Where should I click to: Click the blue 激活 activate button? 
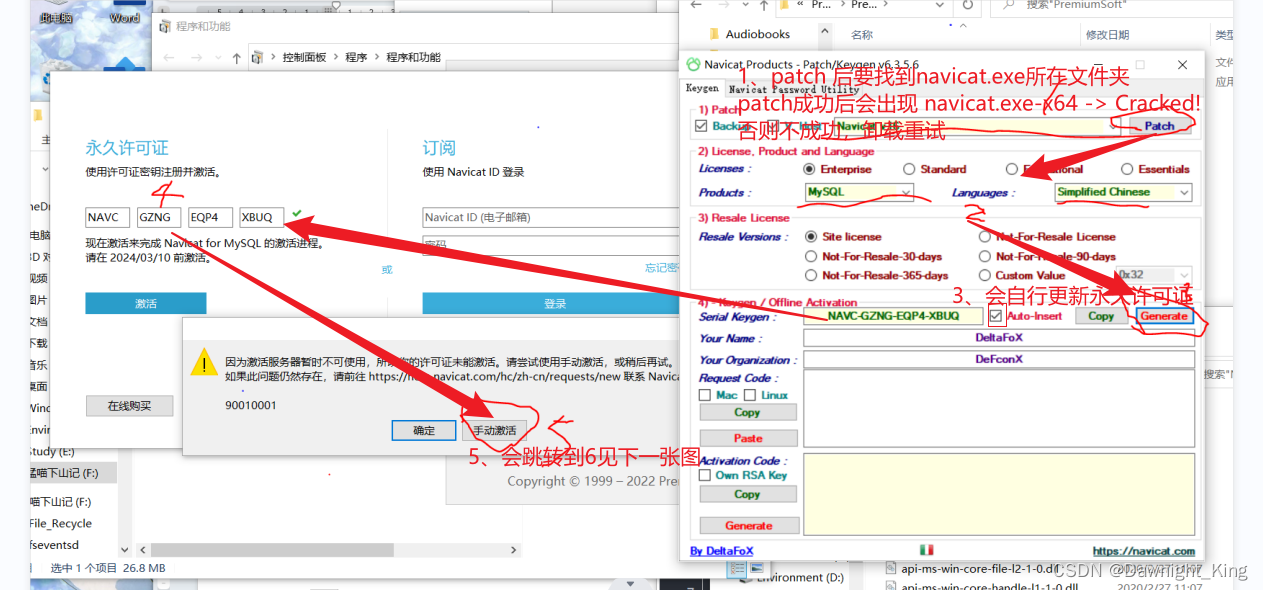(x=146, y=303)
